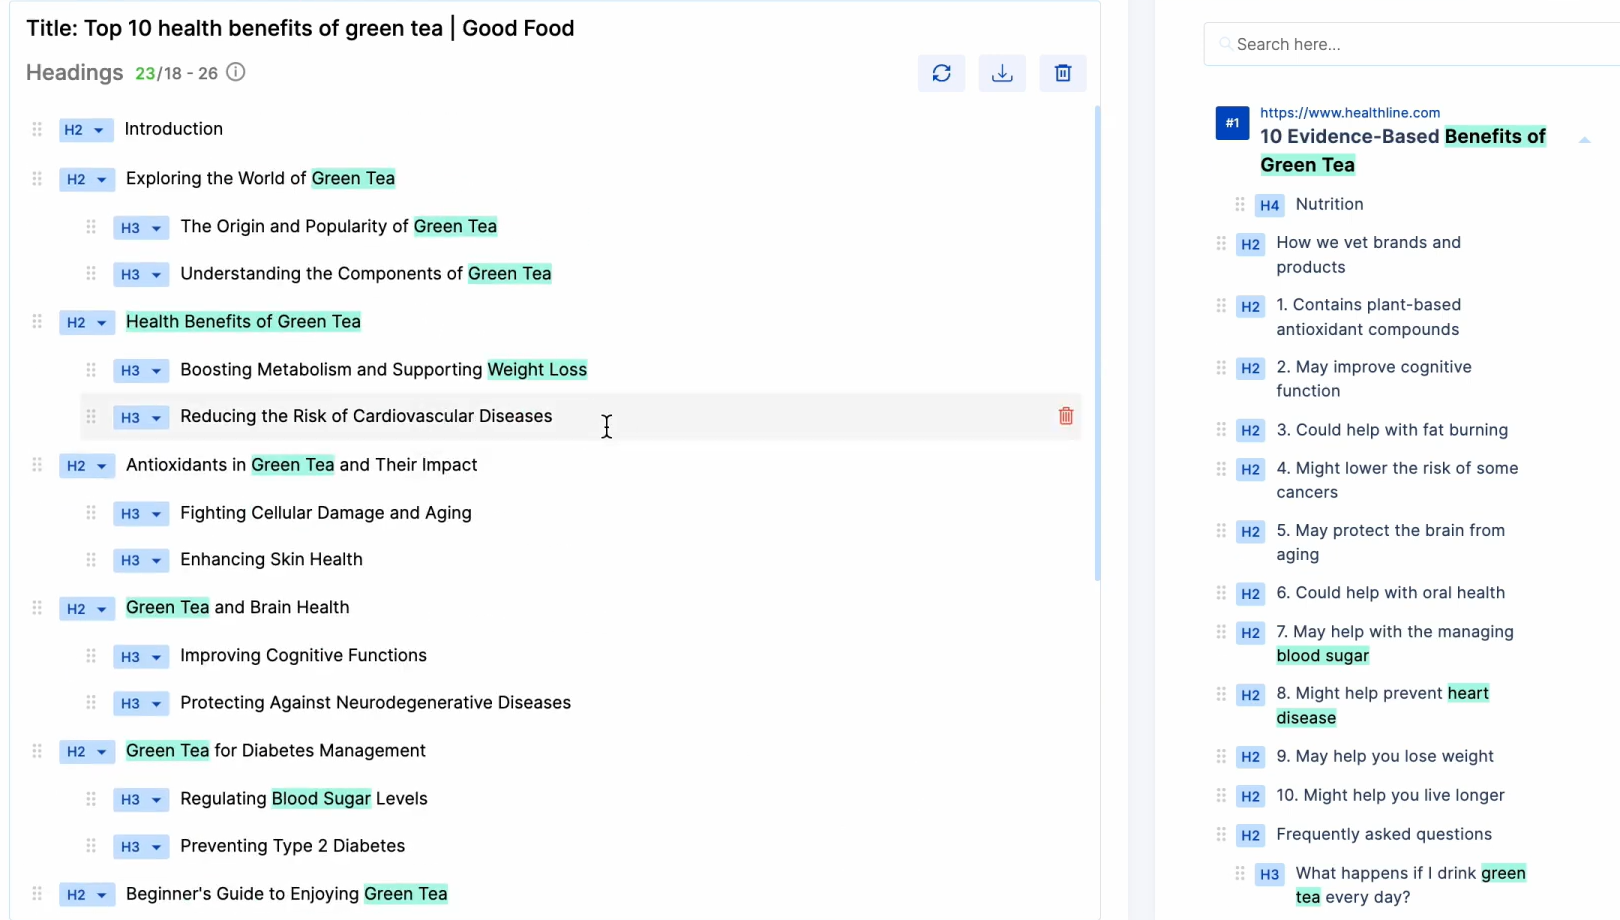Grab the drag handle beside Introduction
The width and height of the screenshot is (1620, 920).
click(x=36, y=129)
